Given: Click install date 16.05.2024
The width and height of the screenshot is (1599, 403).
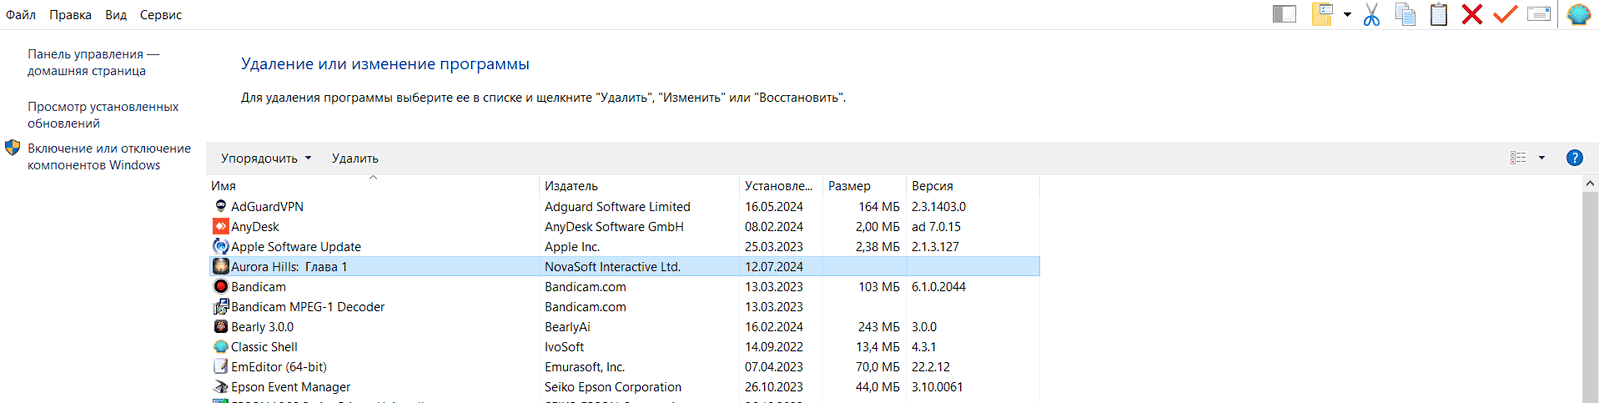Looking at the screenshot, I should 774,207.
